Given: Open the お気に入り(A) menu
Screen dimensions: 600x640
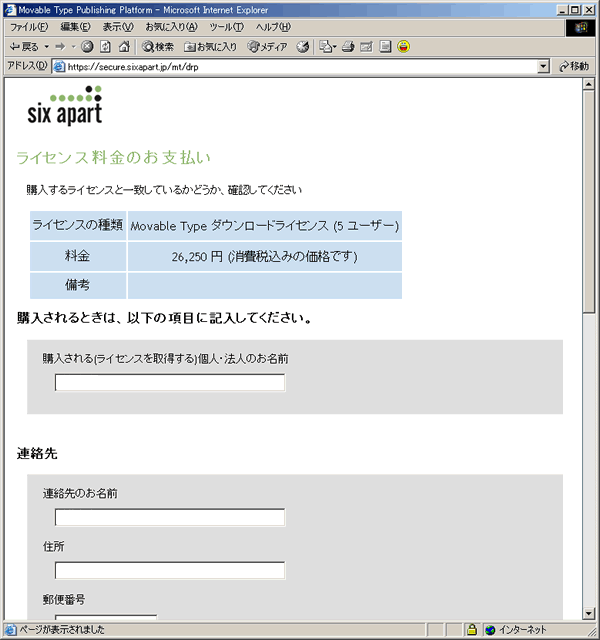Looking at the screenshot, I should (x=171, y=27).
